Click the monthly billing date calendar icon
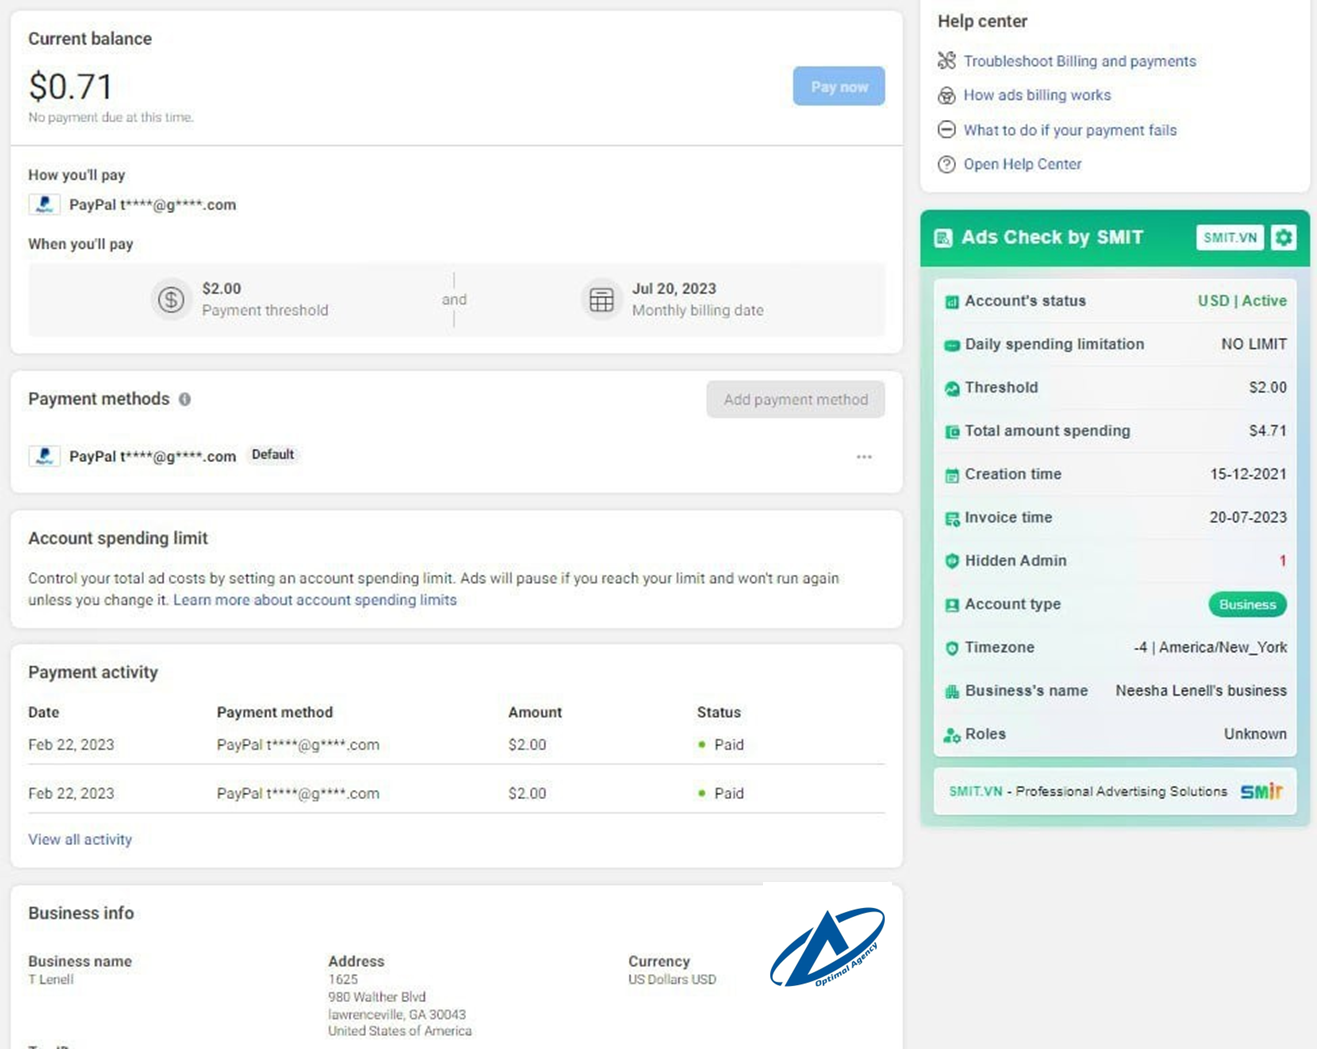This screenshot has height=1049, width=1317. tap(601, 299)
